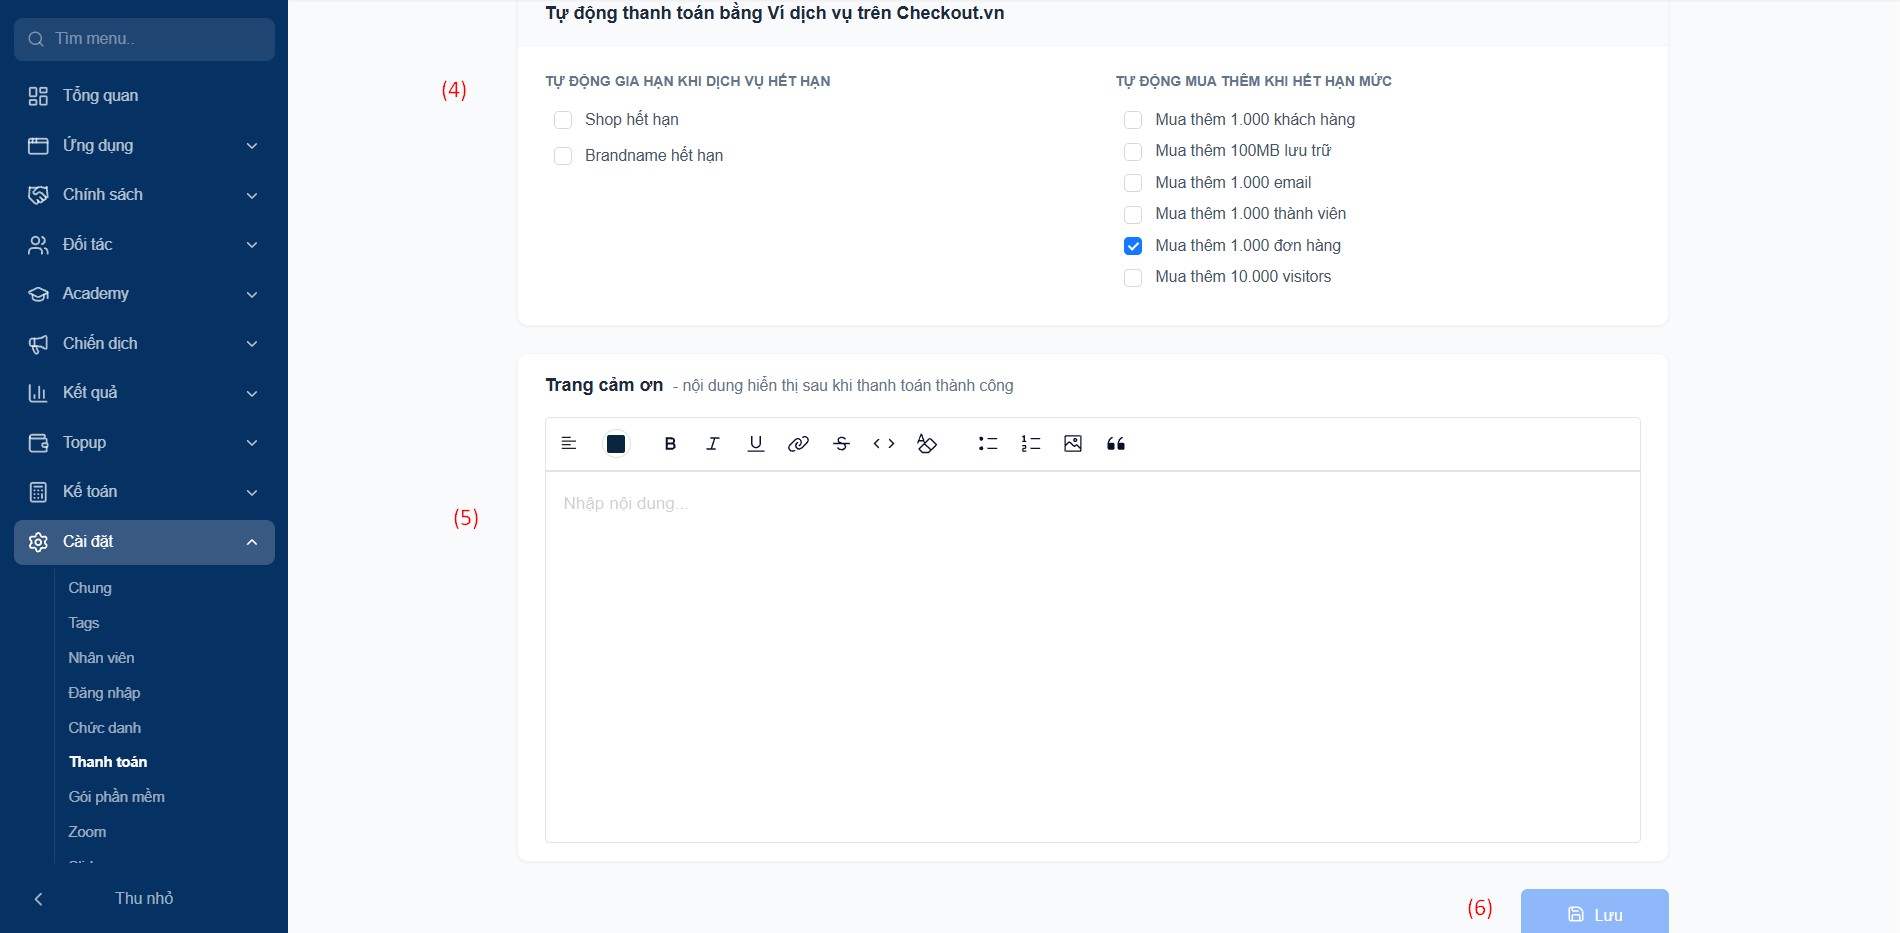Add a blockquote using quote icon

pyautogui.click(x=1116, y=444)
